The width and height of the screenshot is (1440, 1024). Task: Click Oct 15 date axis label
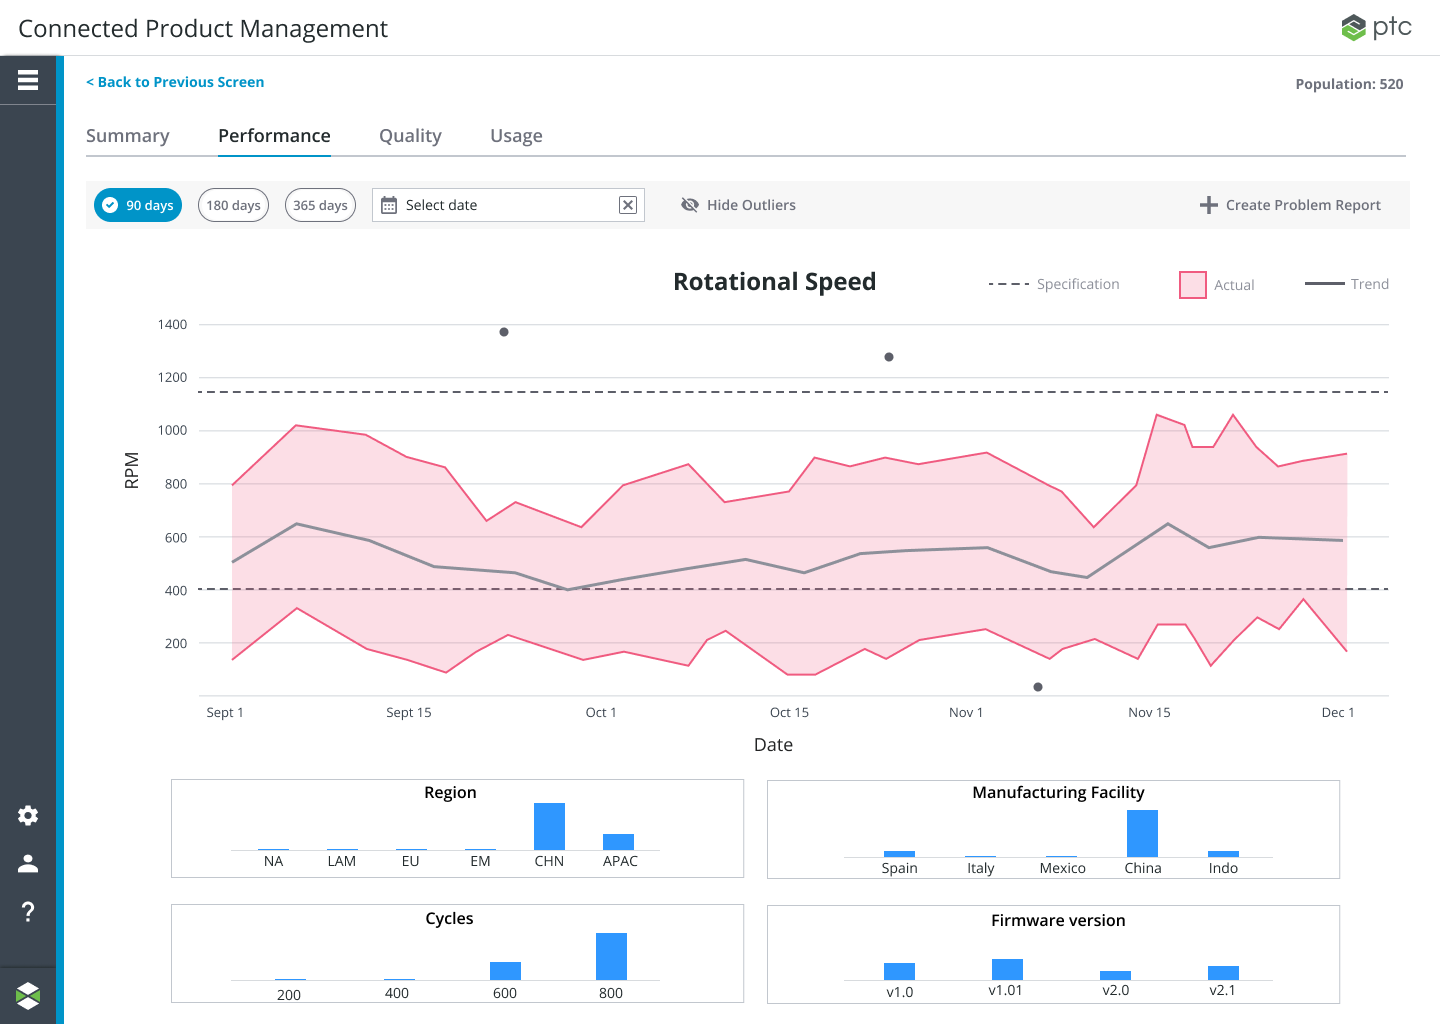point(789,713)
